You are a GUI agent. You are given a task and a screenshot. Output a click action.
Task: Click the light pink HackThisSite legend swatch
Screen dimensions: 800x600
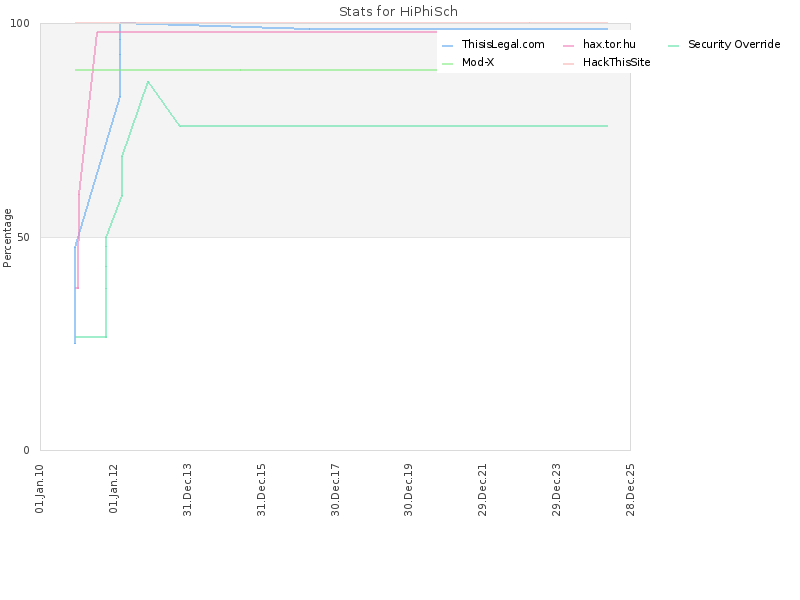click(568, 63)
